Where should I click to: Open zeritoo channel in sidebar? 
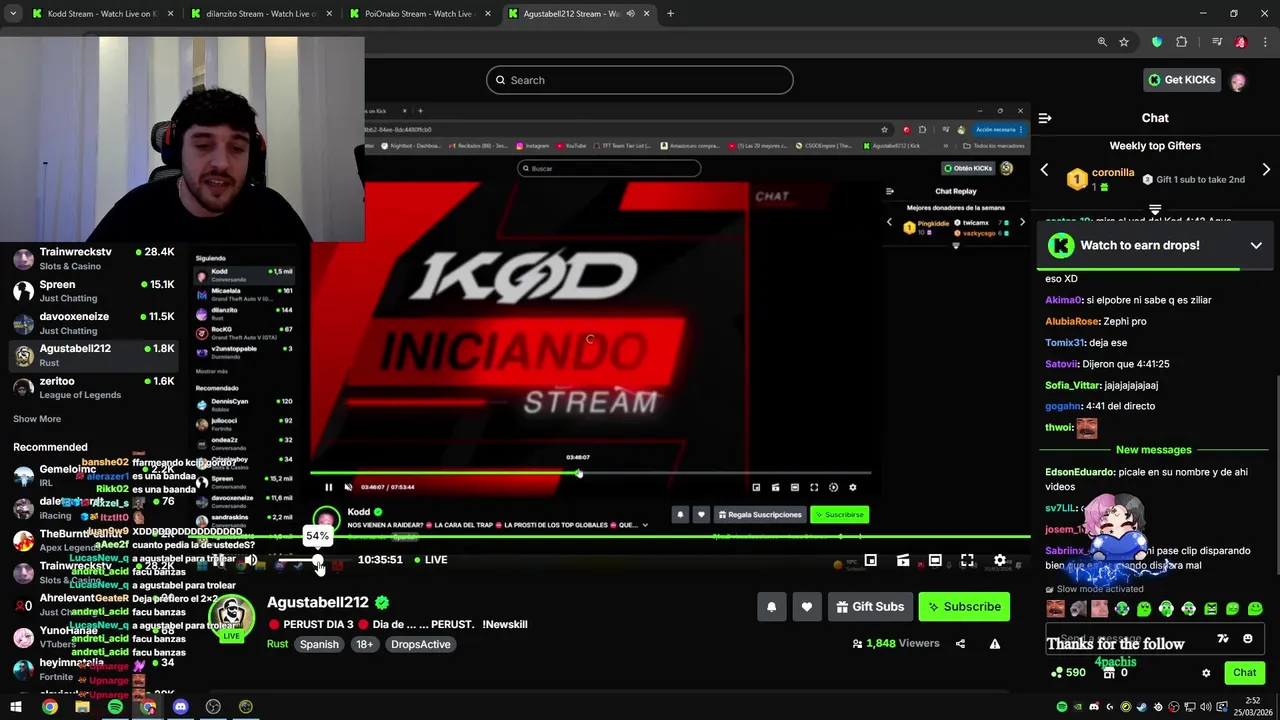(93, 387)
